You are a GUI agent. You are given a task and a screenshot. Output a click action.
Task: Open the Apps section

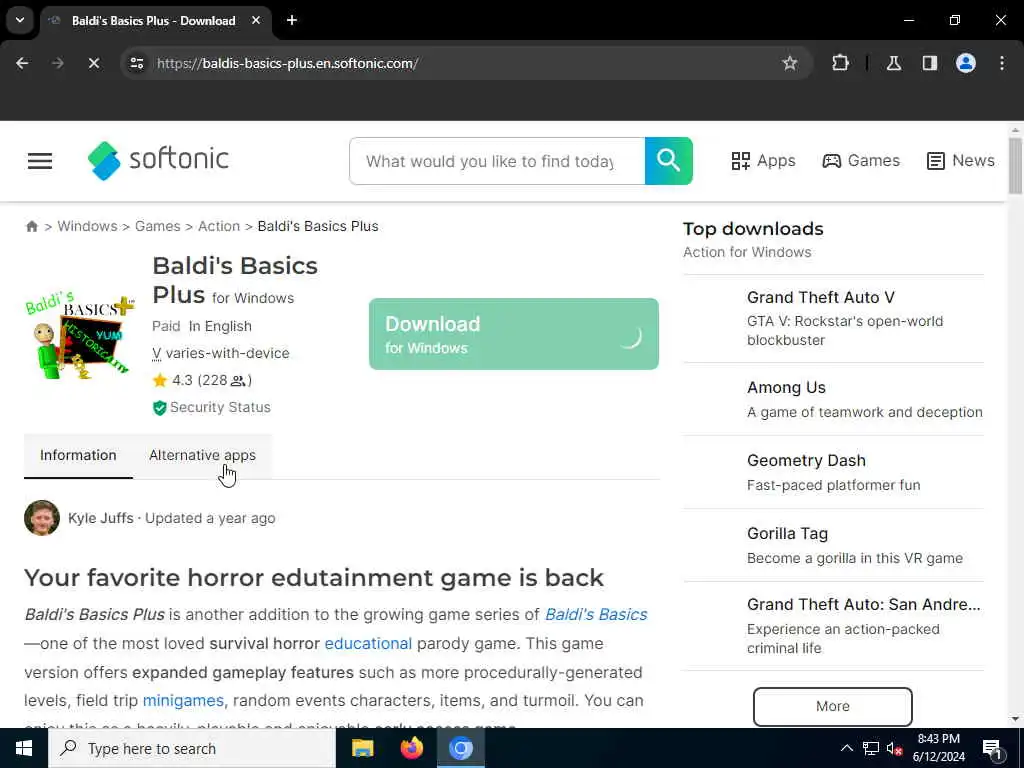[763, 161]
